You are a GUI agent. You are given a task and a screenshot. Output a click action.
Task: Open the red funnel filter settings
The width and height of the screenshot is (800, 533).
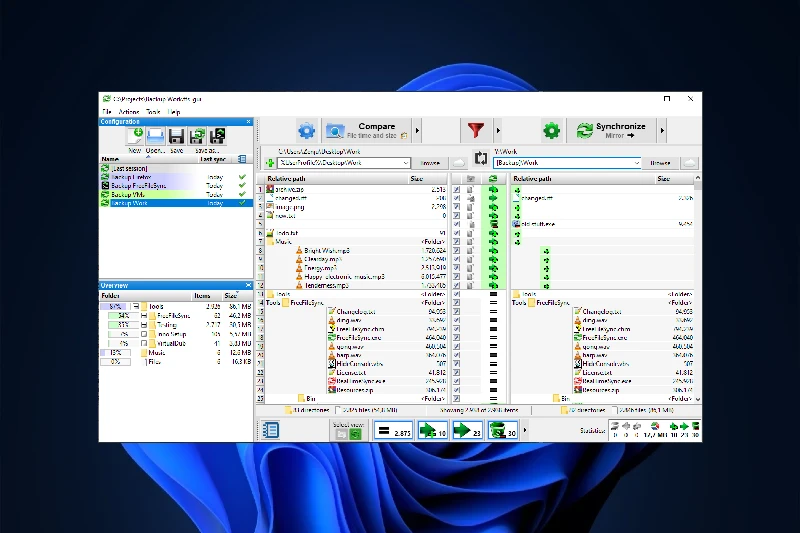pyautogui.click(x=476, y=131)
